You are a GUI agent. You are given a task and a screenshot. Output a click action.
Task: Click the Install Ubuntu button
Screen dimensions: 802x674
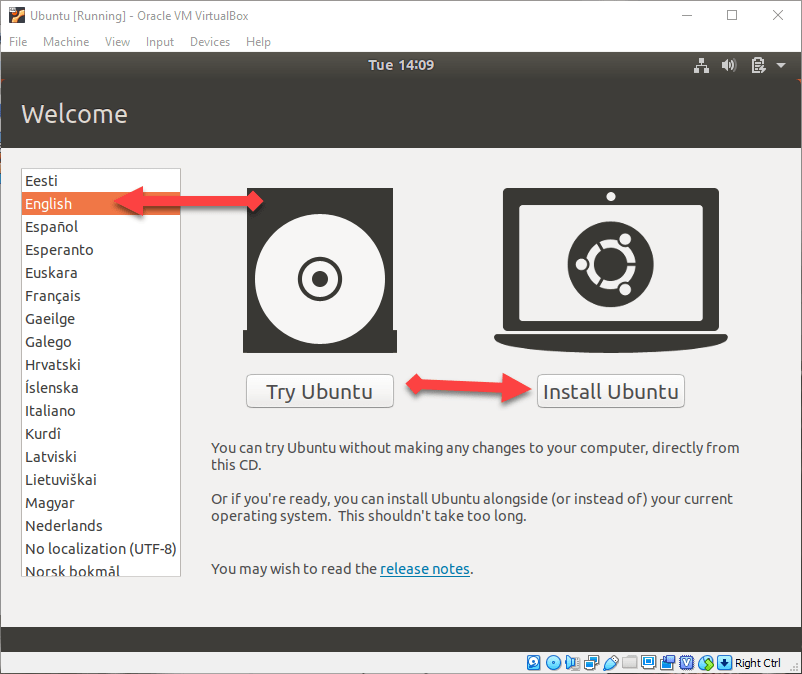pyautogui.click(x=611, y=392)
